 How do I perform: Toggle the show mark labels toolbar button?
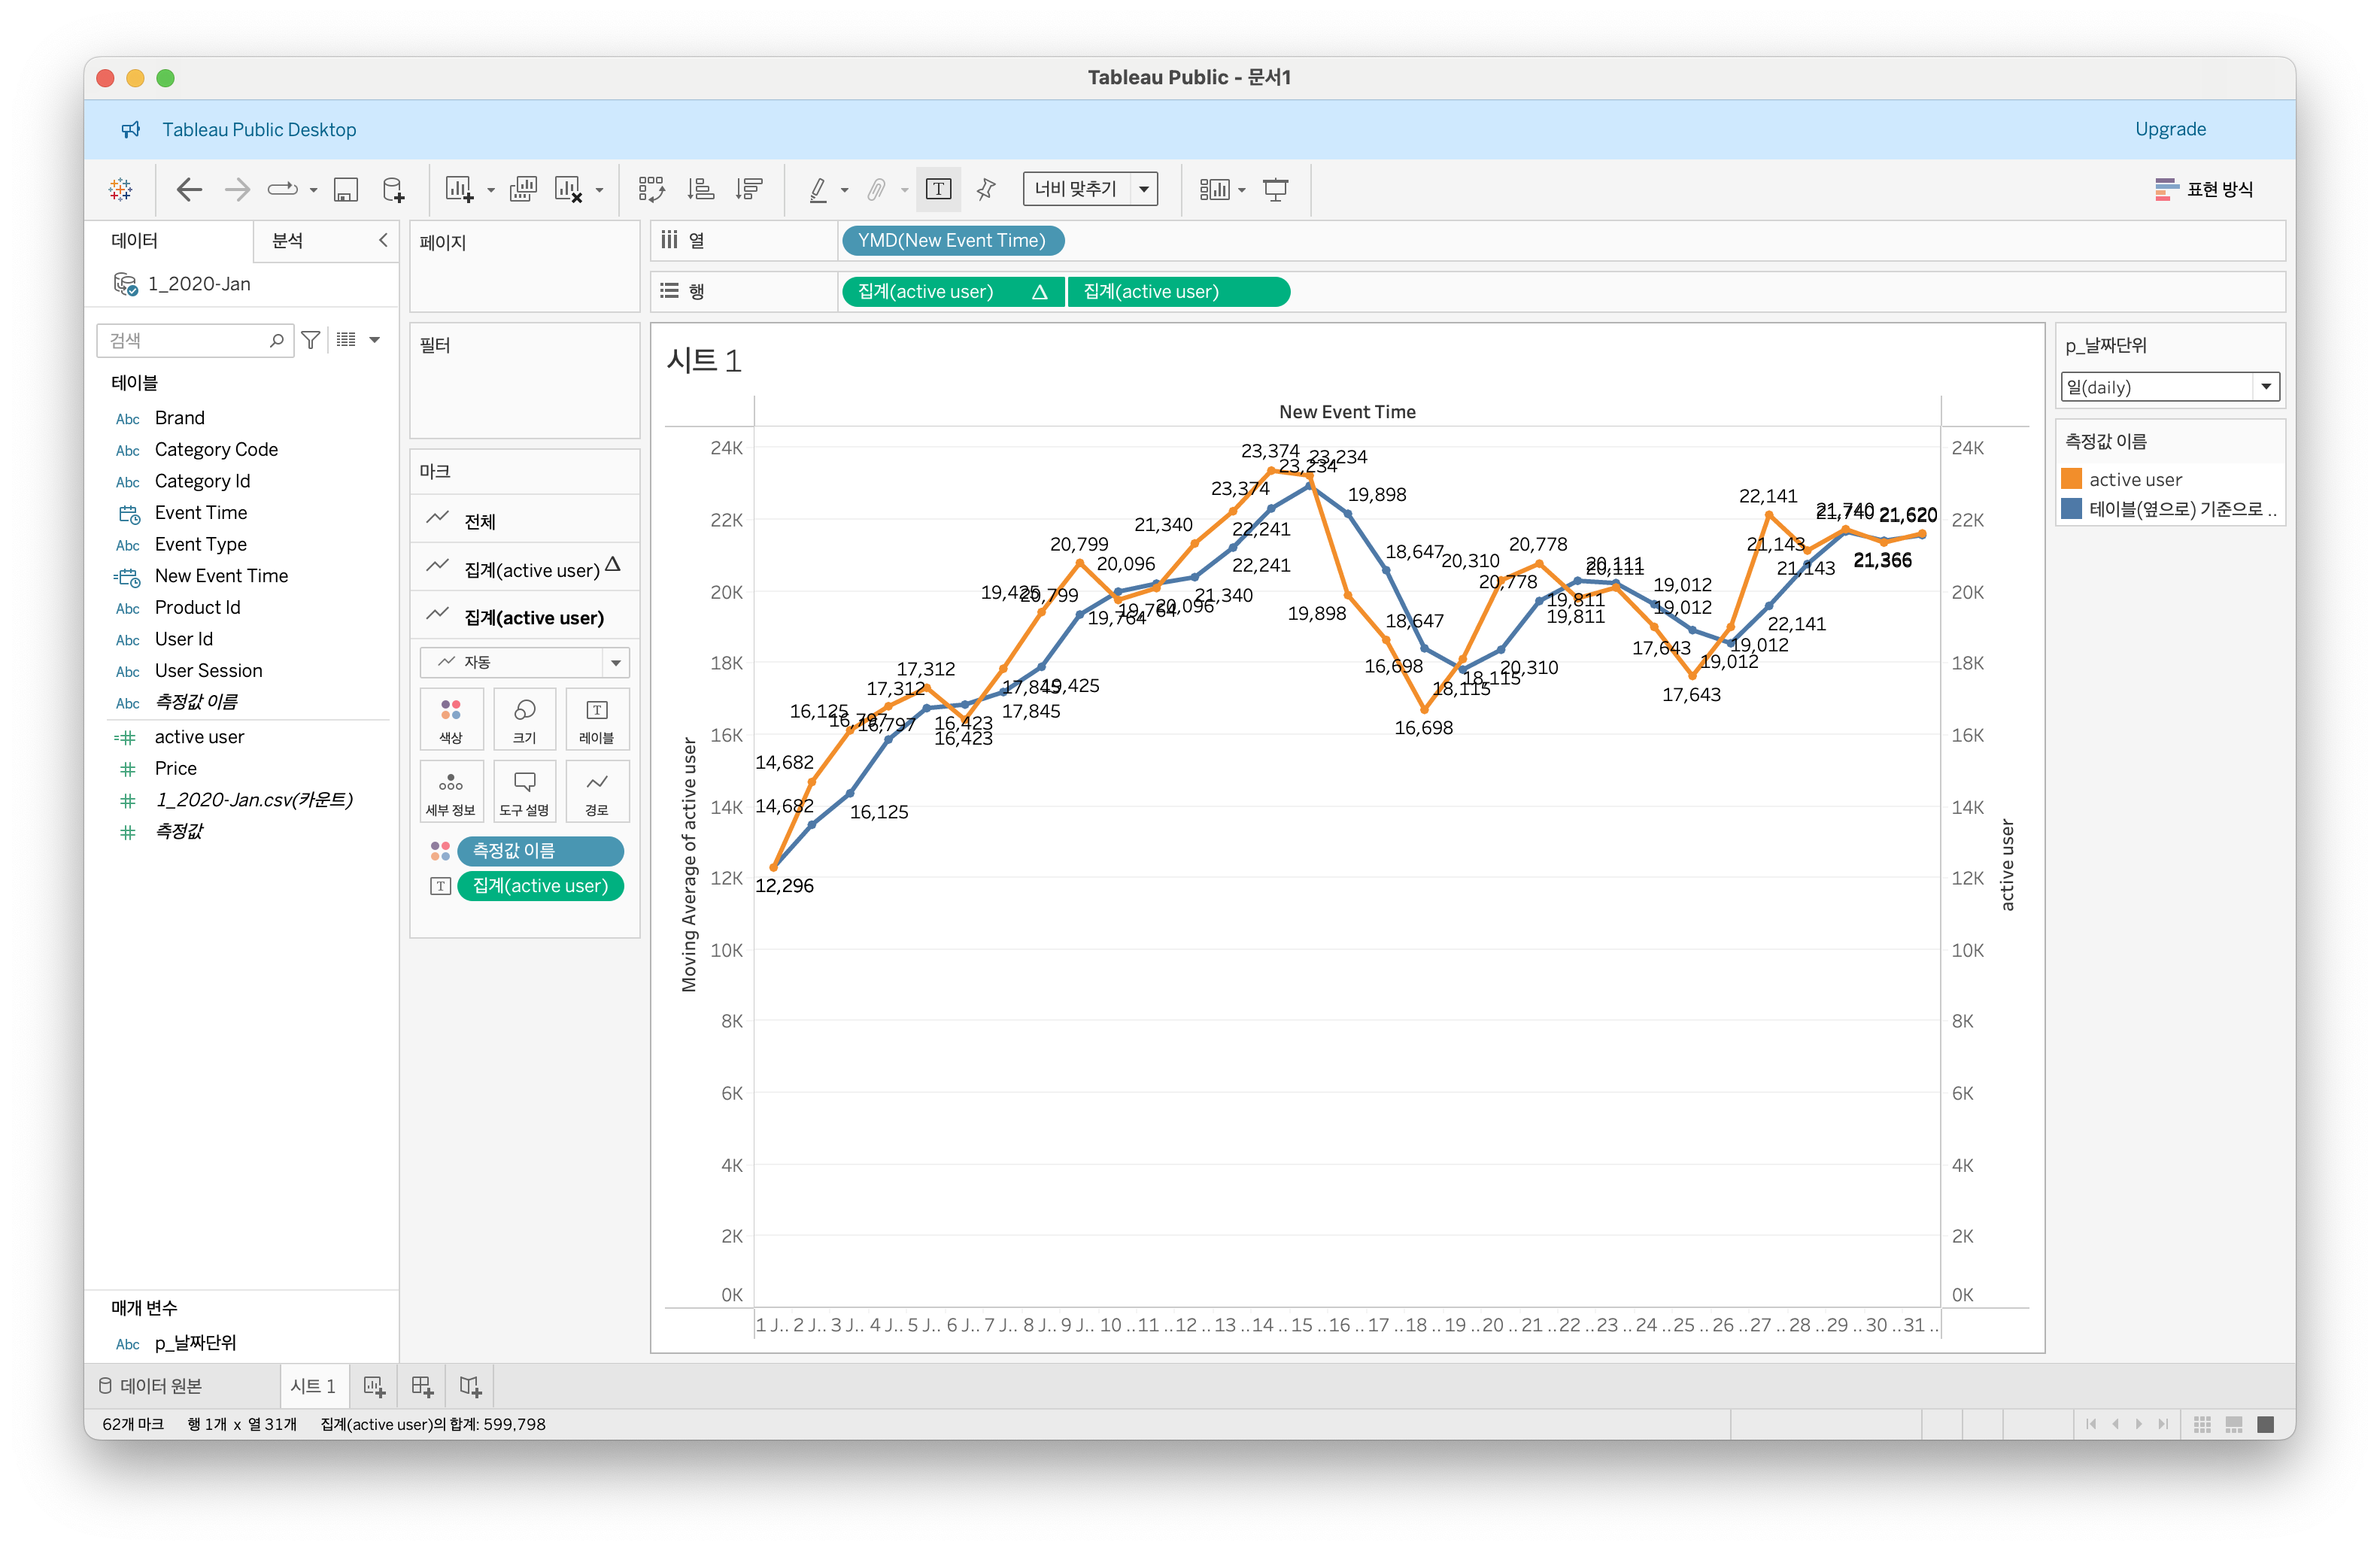pos(938,189)
